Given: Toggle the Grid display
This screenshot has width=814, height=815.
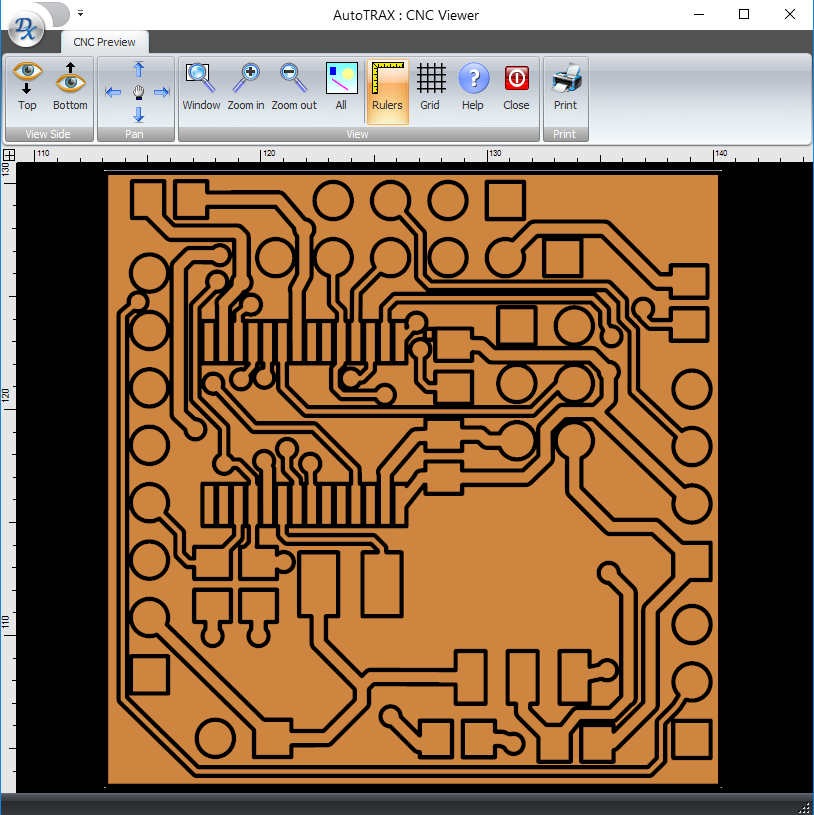Looking at the screenshot, I should click(430, 86).
